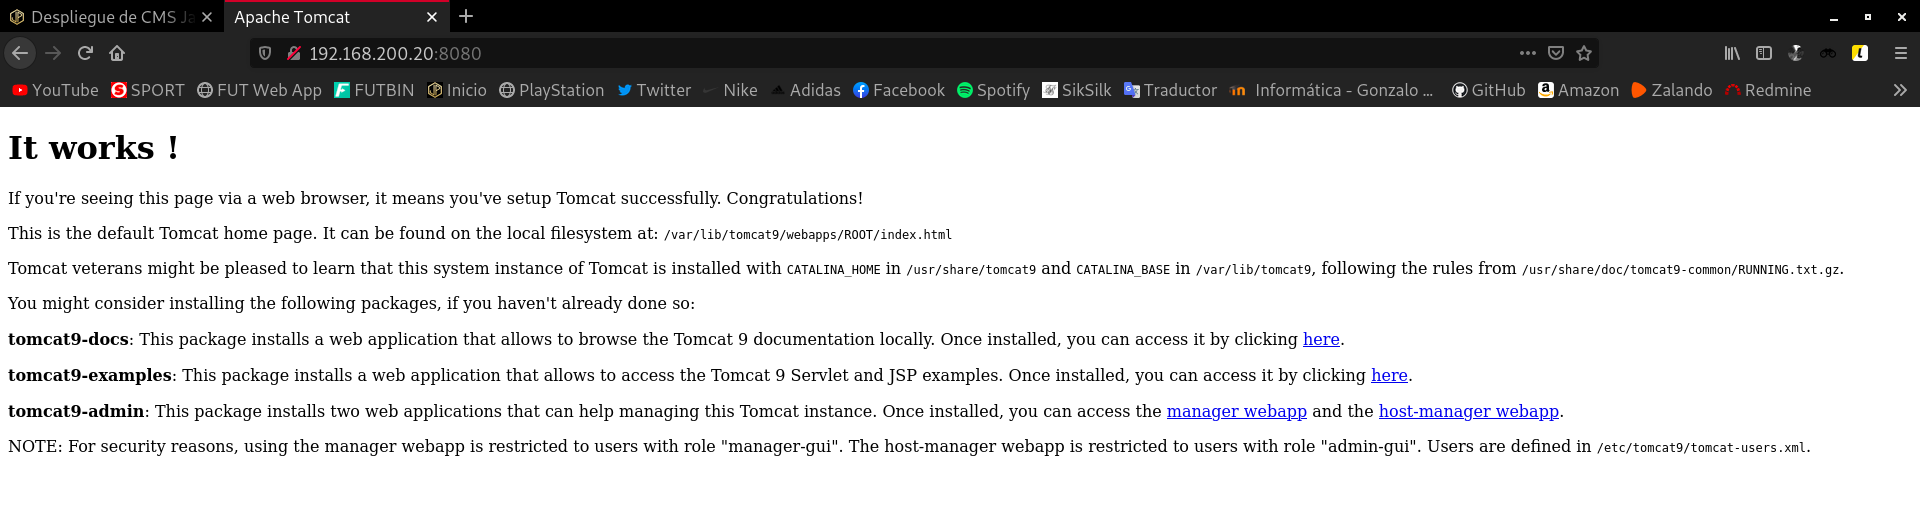
Task: Click the /usr/share/tomcat9 path text
Action: (971, 270)
